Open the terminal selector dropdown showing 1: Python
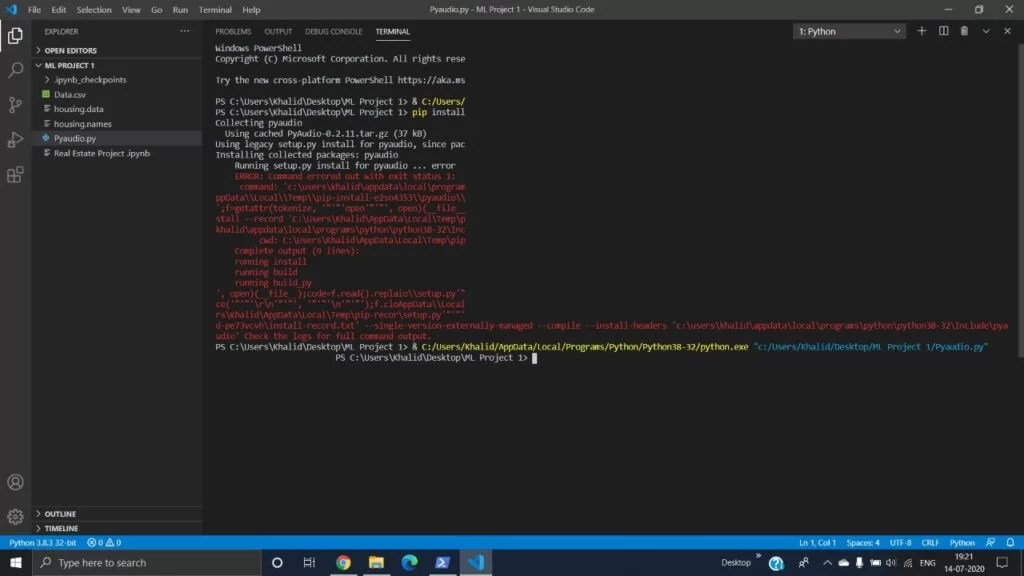Image resolution: width=1024 pixels, height=576 pixels. coord(848,31)
